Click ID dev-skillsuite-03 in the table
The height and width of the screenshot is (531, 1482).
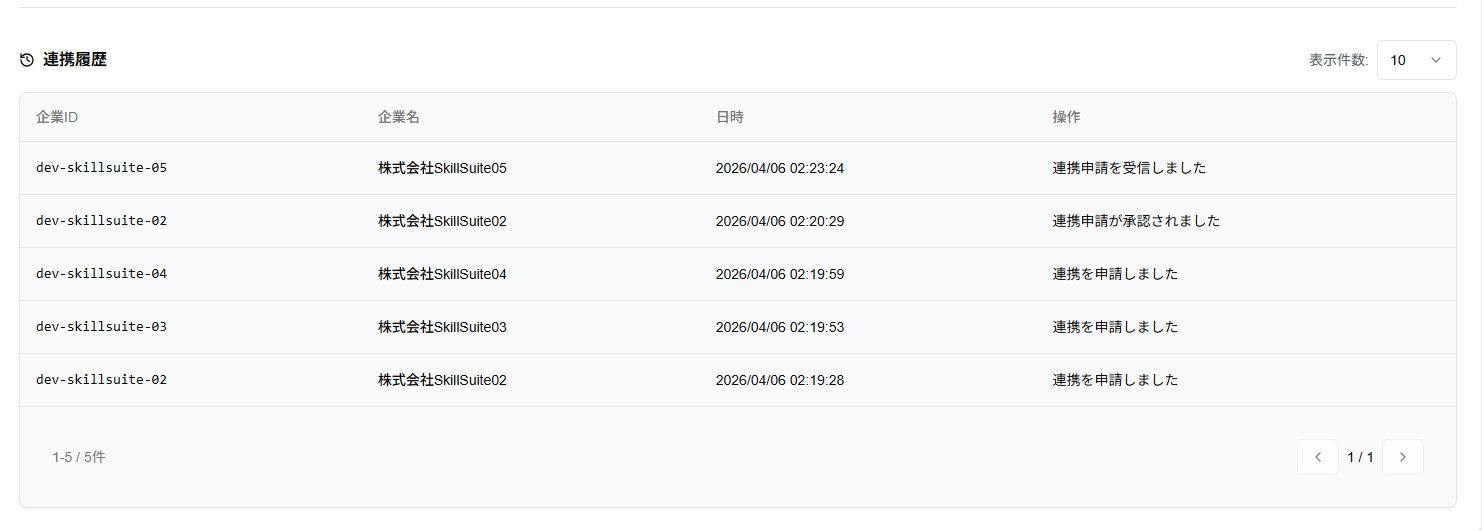101,327
